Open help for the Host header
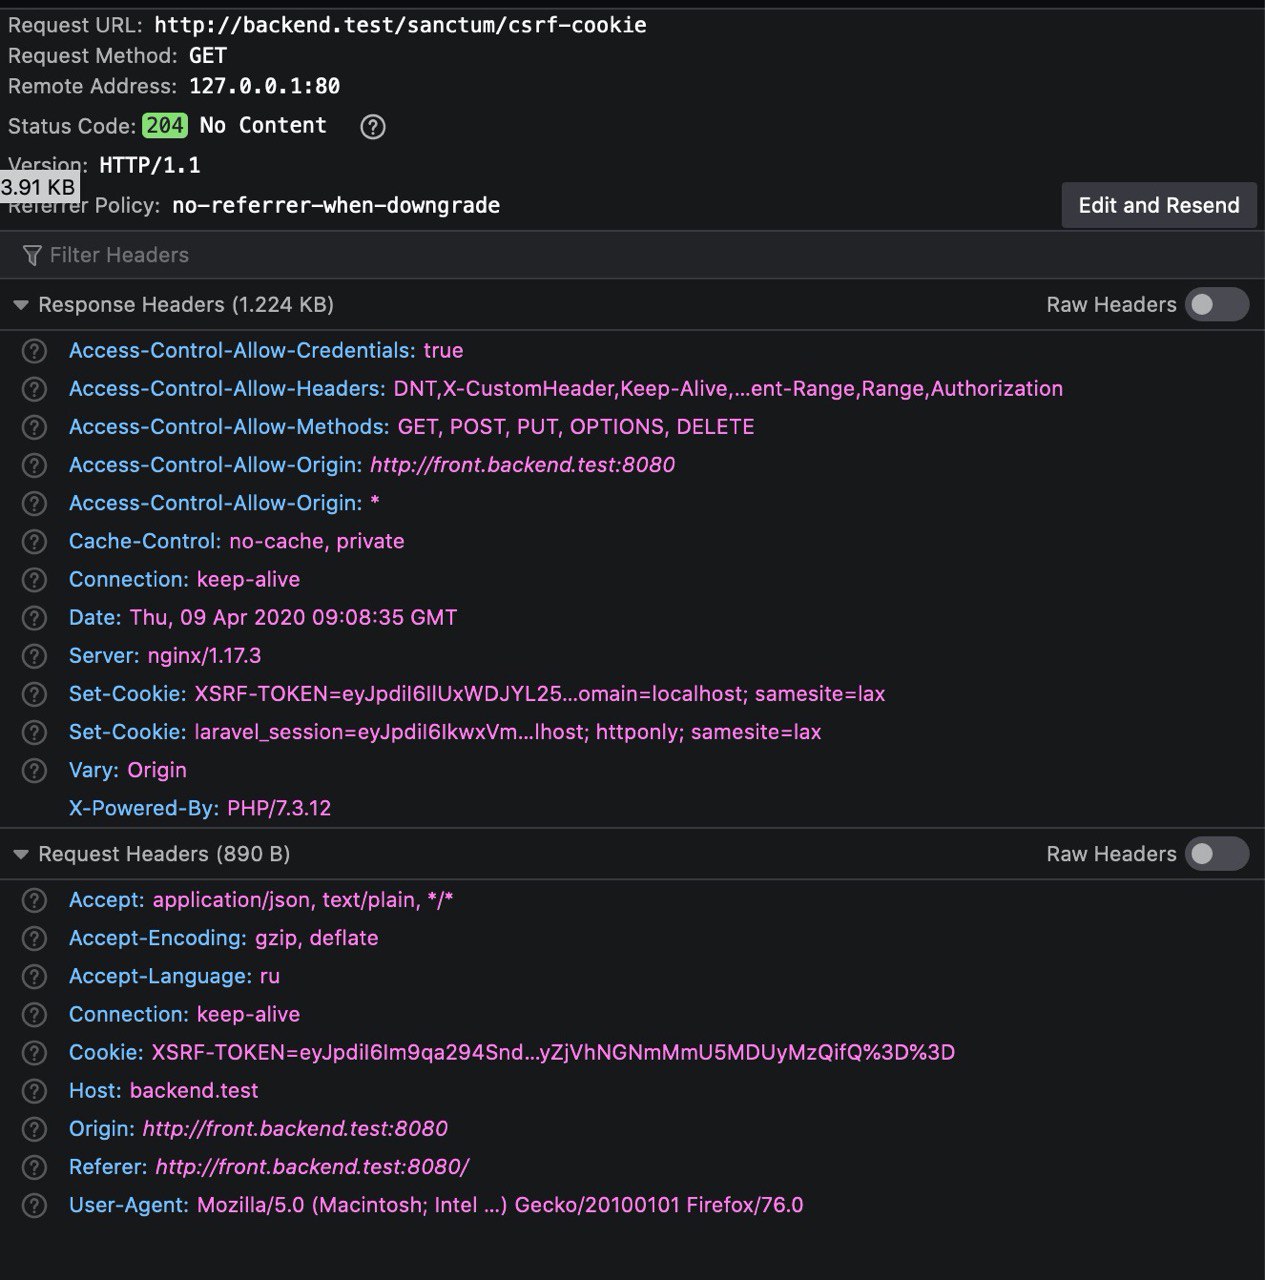Image resolution: width=1265 pixels, height=1280 pixels. pyautogui.click(x=34, y=1091)
